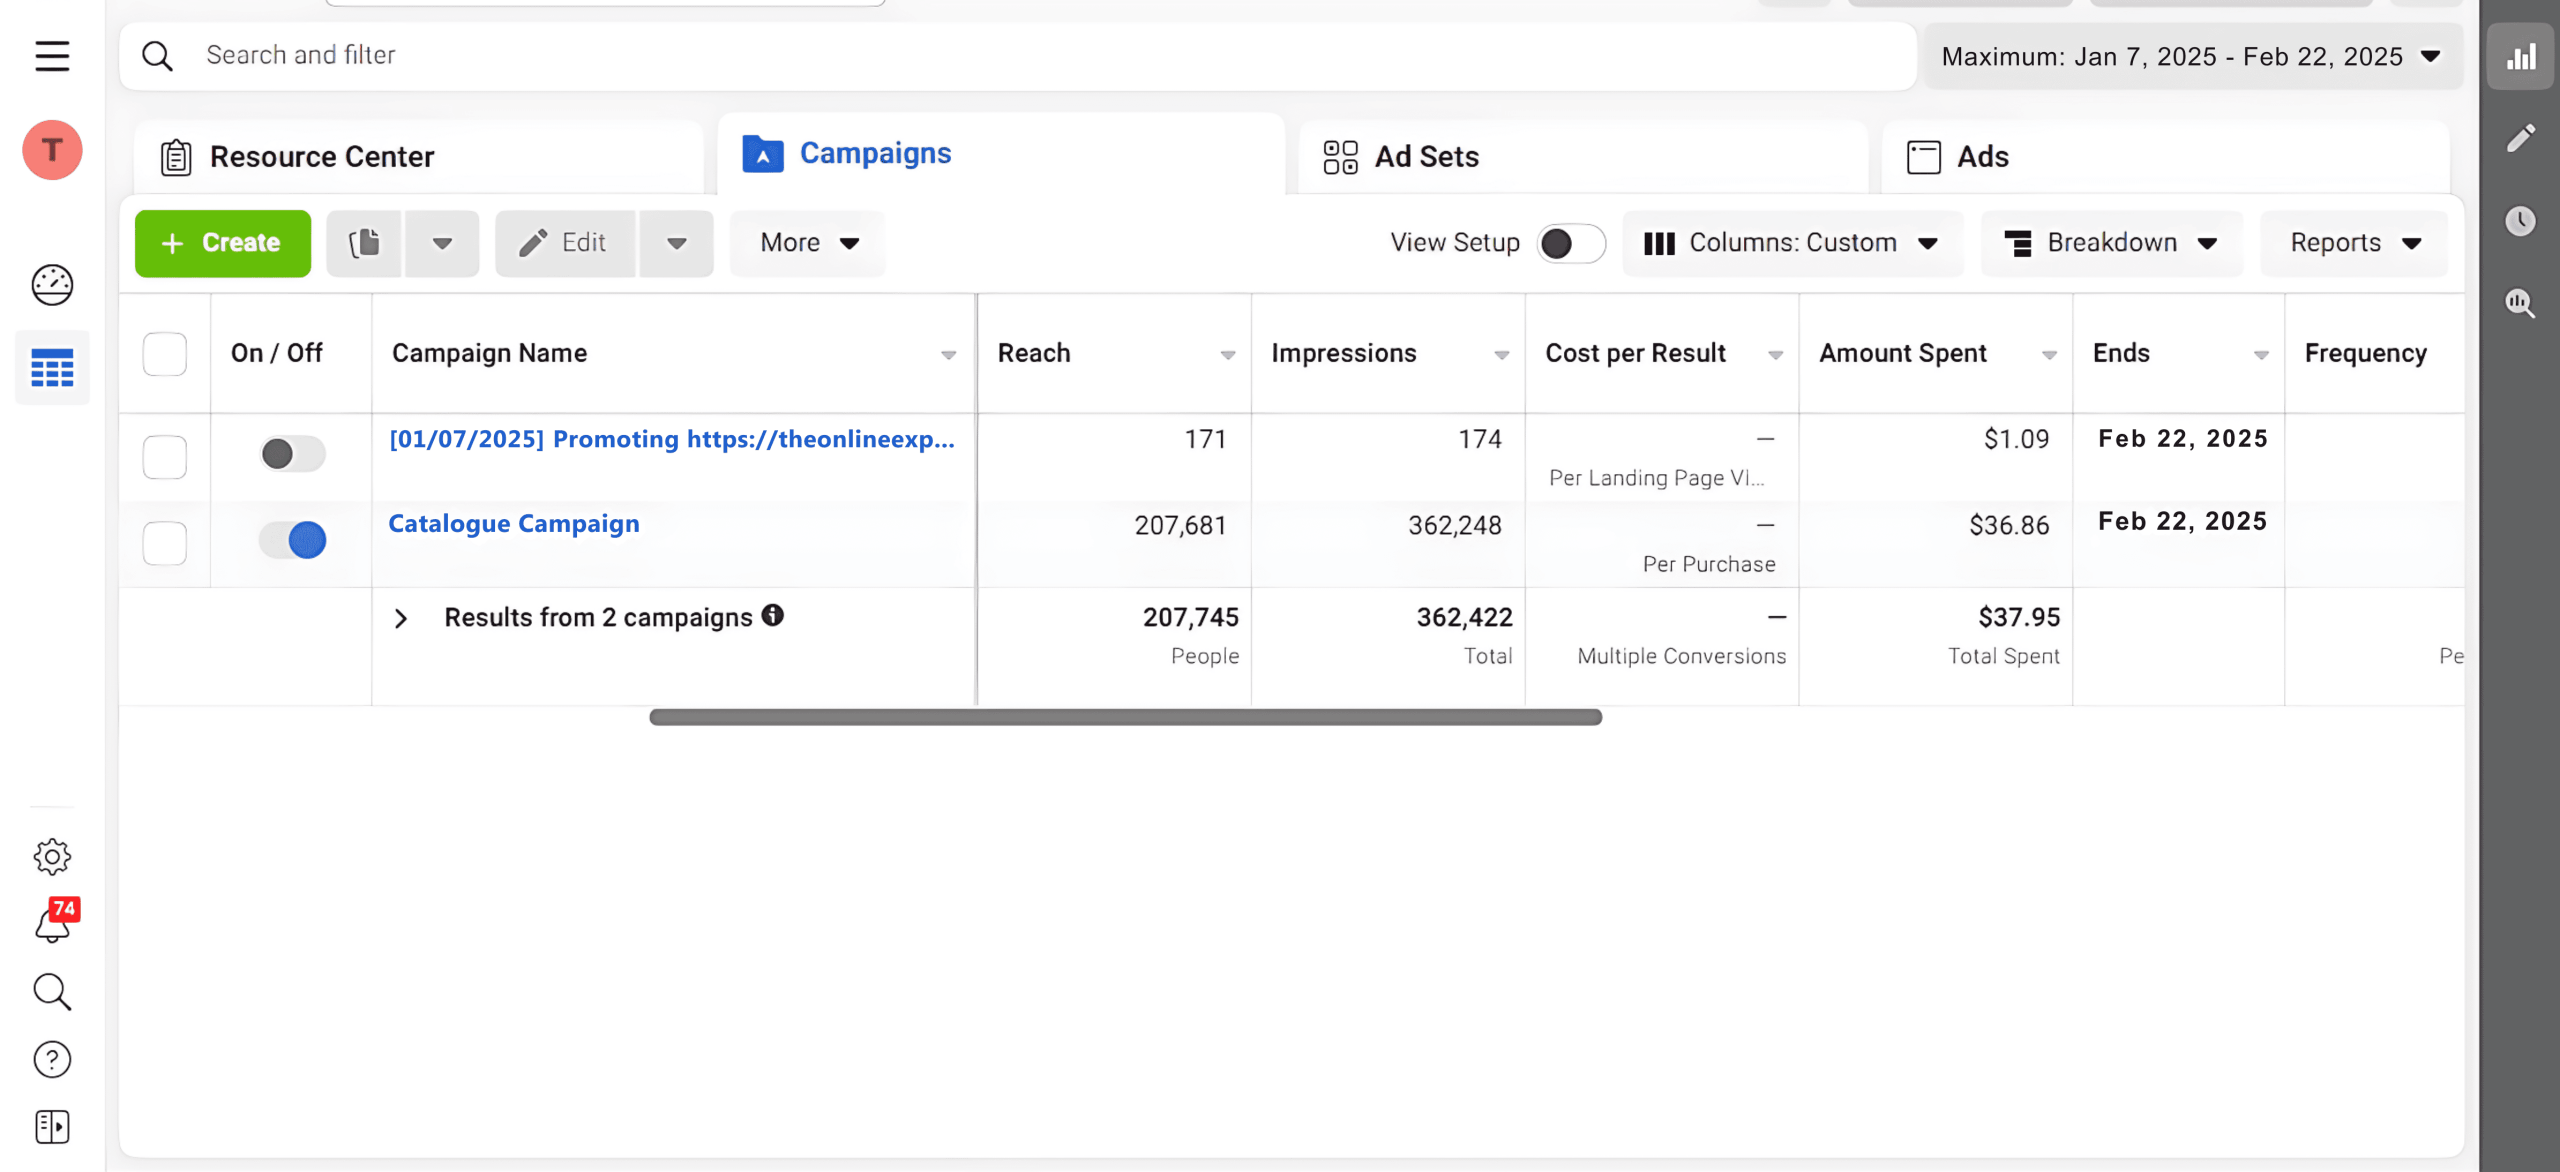Turn off the Catalogue Campaign toggle

tap(293, 540)
